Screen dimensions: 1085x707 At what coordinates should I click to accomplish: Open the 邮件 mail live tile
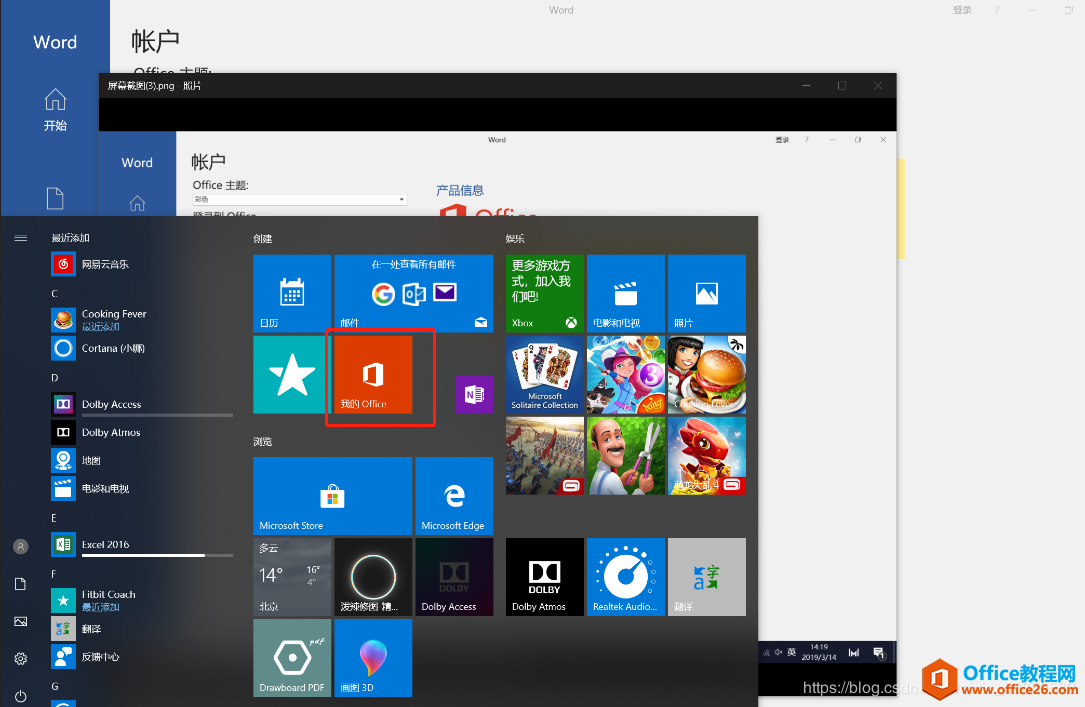coord(413,293)
